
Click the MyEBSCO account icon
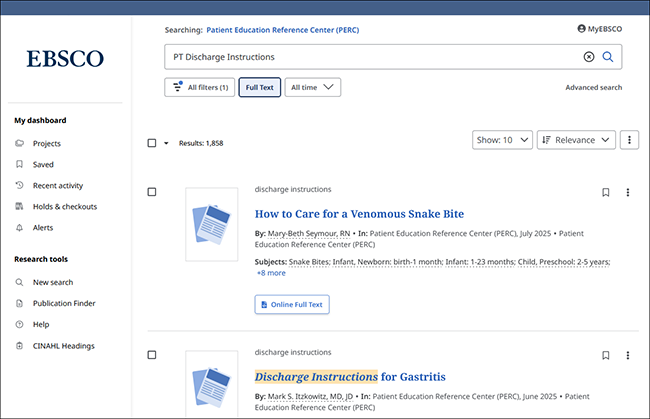(581, 29)
